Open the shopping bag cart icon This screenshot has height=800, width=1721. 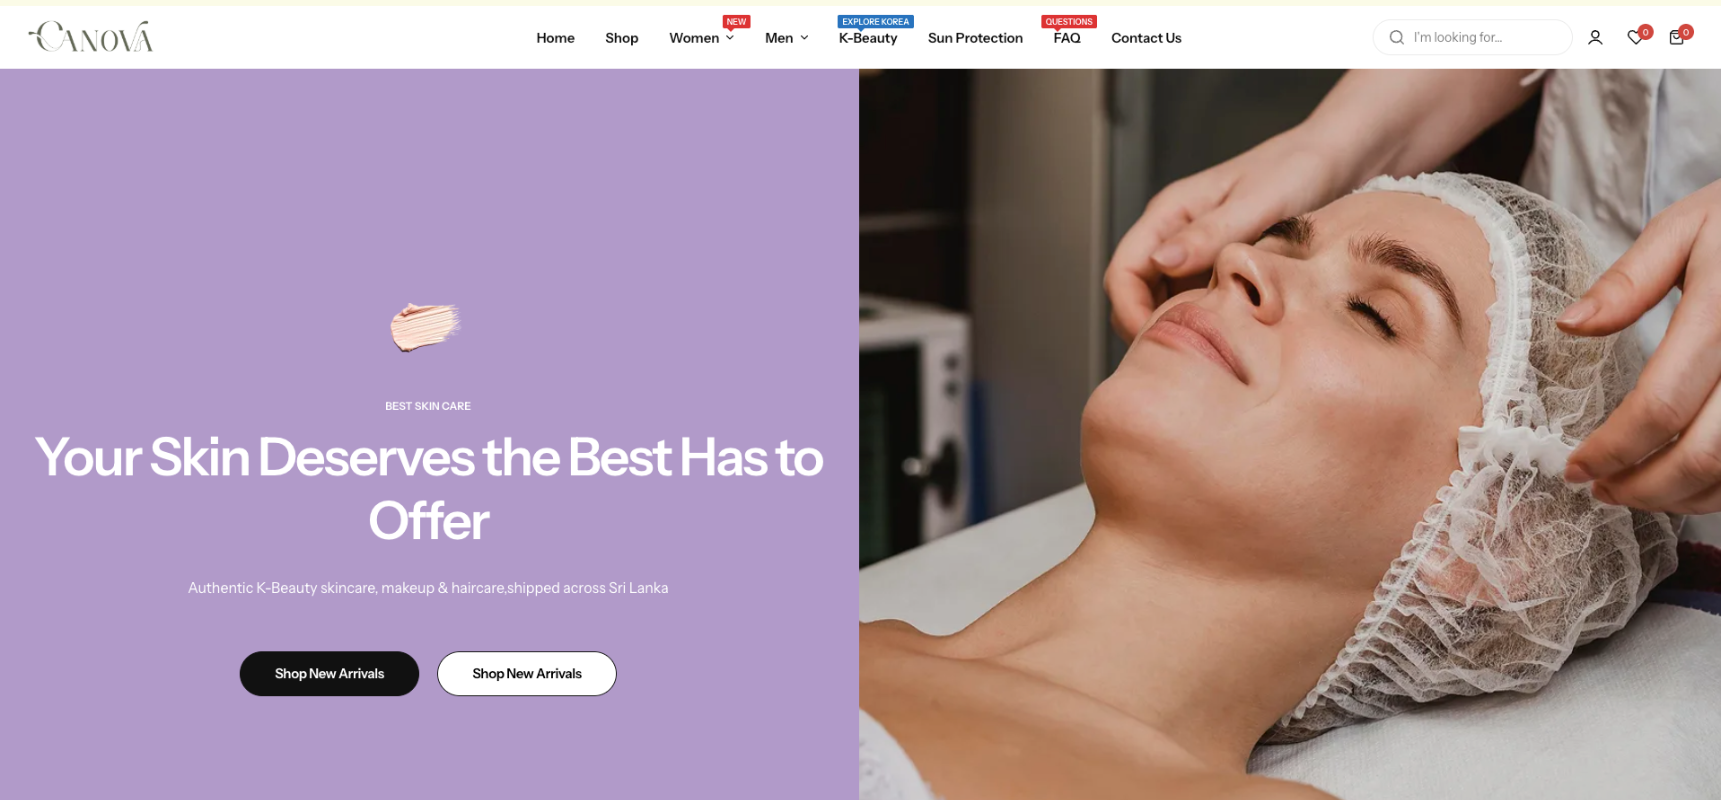(1677, 38)
